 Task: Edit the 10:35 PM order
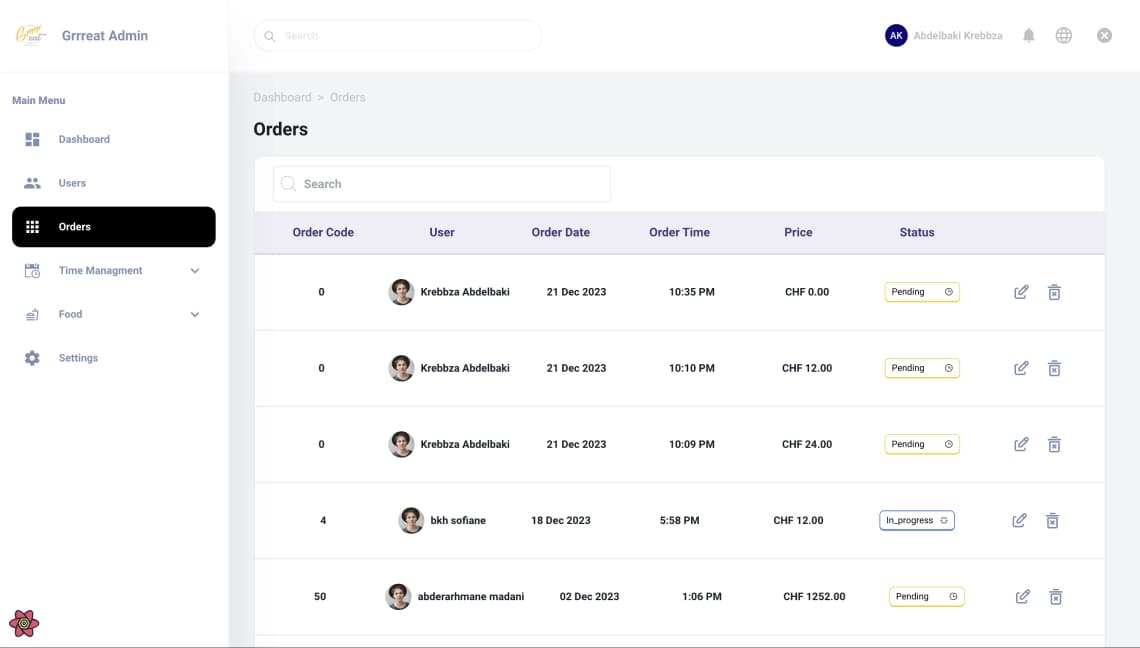(x=1021, y=292)
